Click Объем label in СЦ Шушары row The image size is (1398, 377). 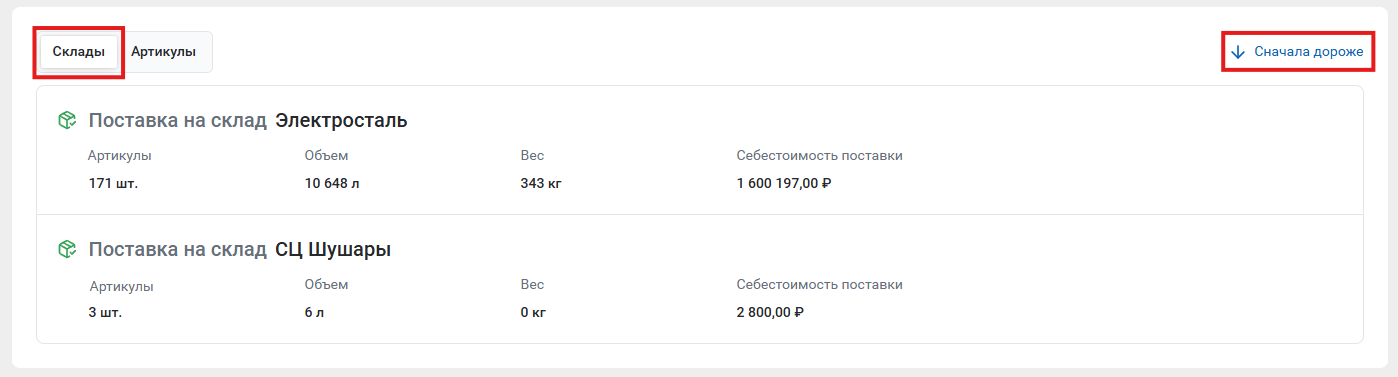(326, 285)
